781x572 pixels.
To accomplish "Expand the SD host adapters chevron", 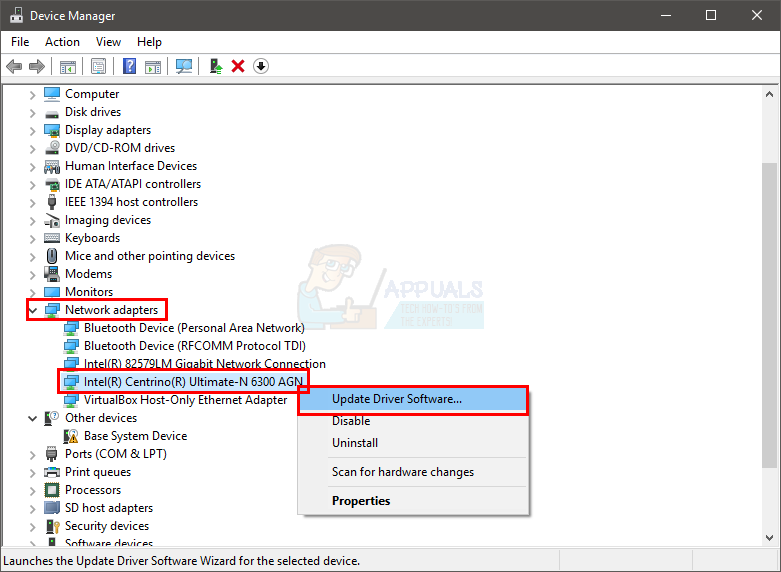I will (x=33, y=509).
